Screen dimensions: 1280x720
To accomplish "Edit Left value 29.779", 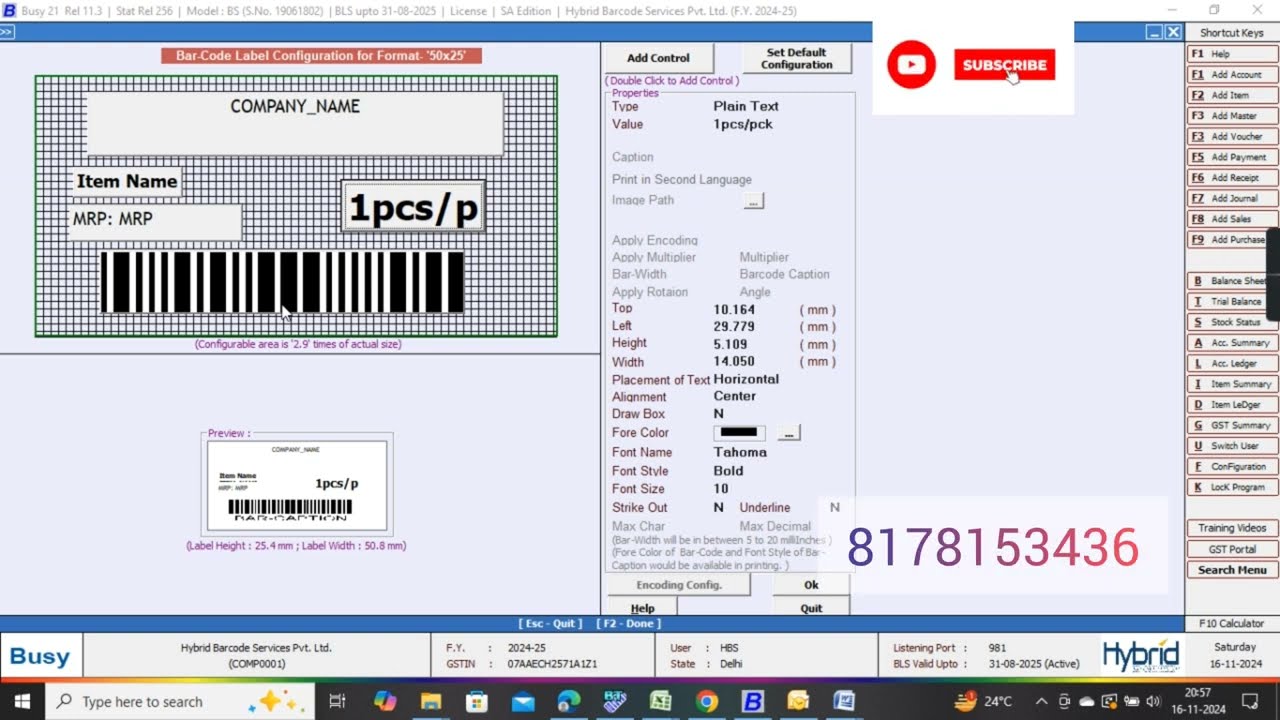I will (x=734, y=326).
